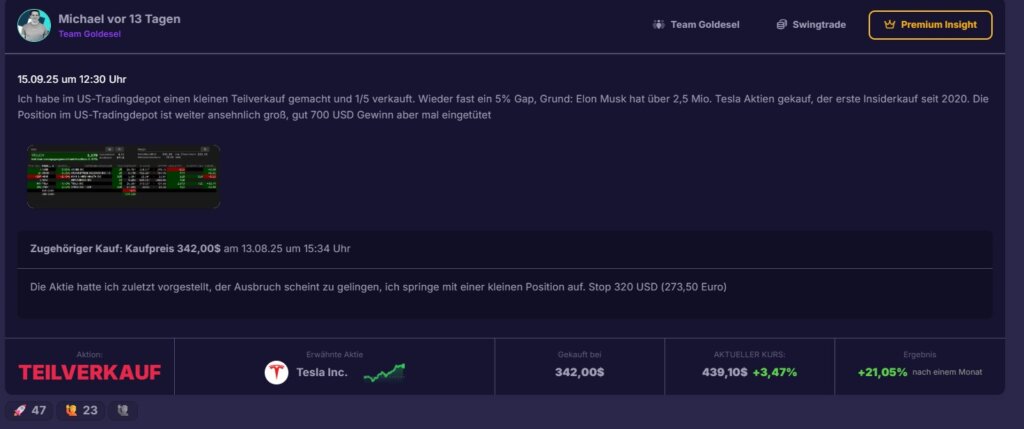
Task: Open the purple Team Goldesel link
Action: tap(89, 34)
